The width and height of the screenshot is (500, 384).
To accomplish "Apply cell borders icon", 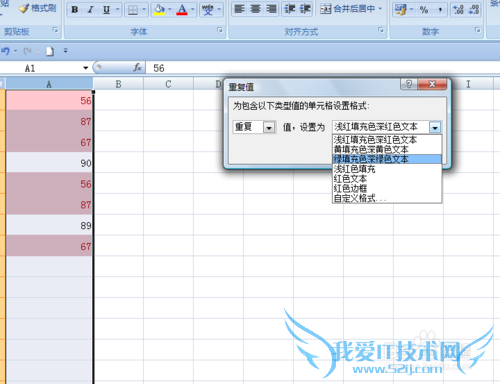I will [133, 10].
